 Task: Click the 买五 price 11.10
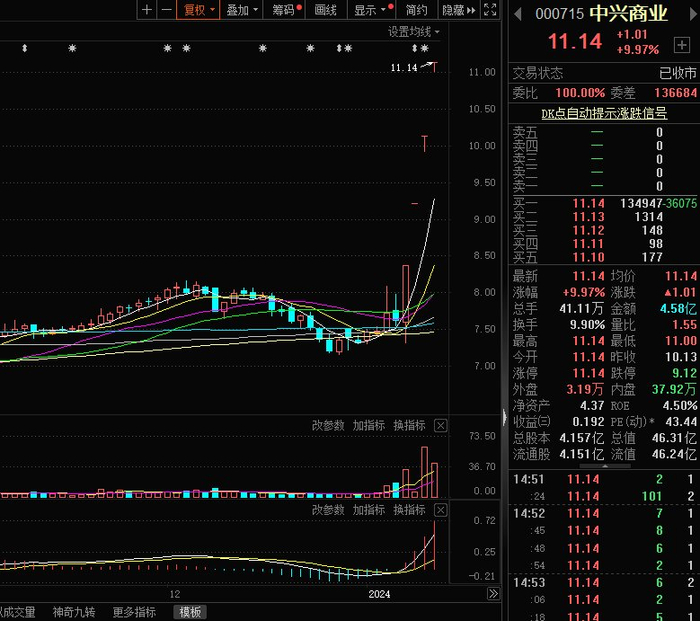[588, 257]
